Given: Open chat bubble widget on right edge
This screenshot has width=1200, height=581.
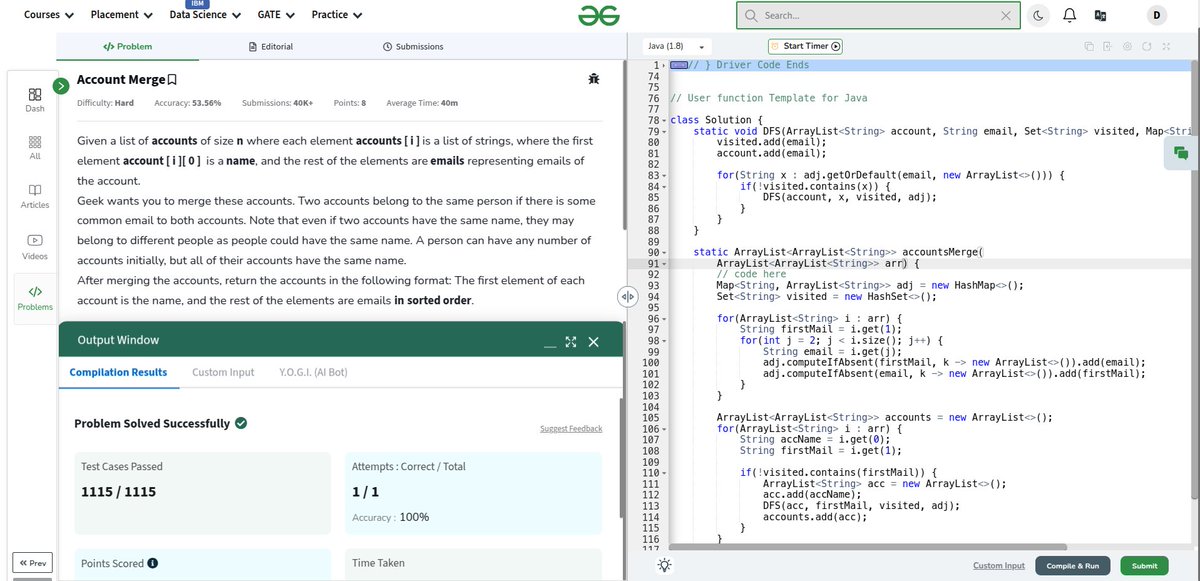Looking at the screenshot, I should tap(1181, 153).
